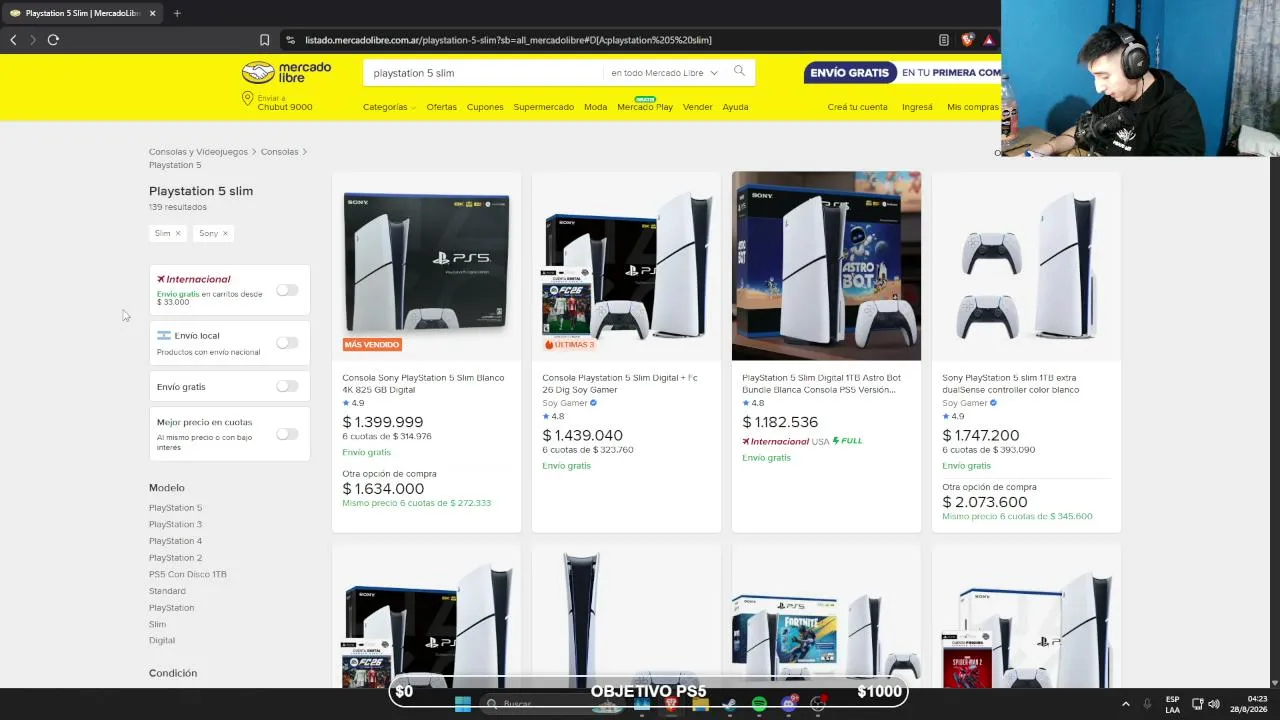Open Mis compras

[973, 107]
